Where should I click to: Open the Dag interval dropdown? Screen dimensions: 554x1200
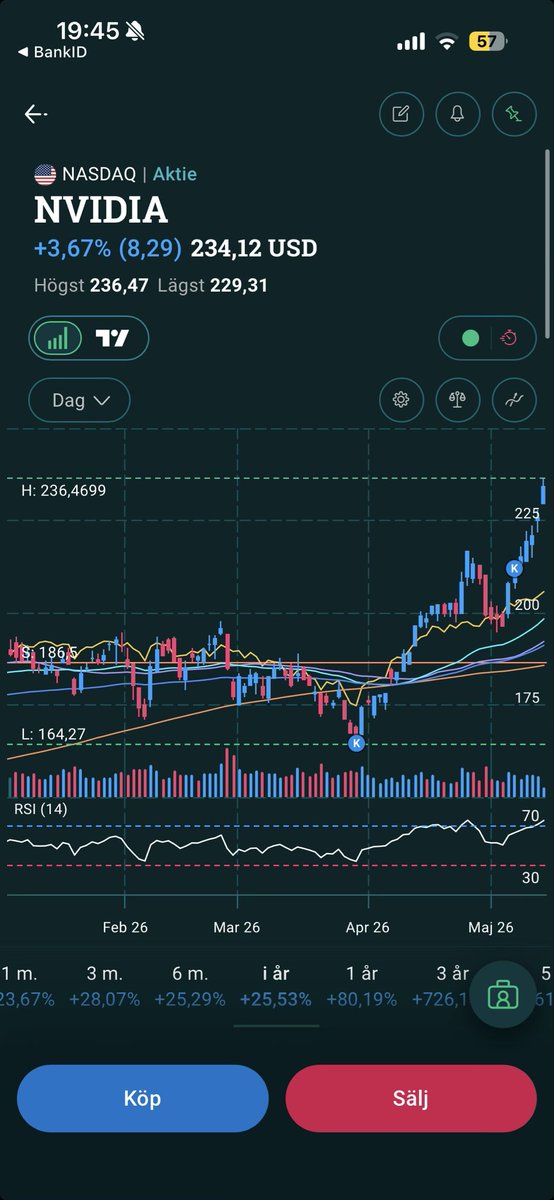coord(79,400)
